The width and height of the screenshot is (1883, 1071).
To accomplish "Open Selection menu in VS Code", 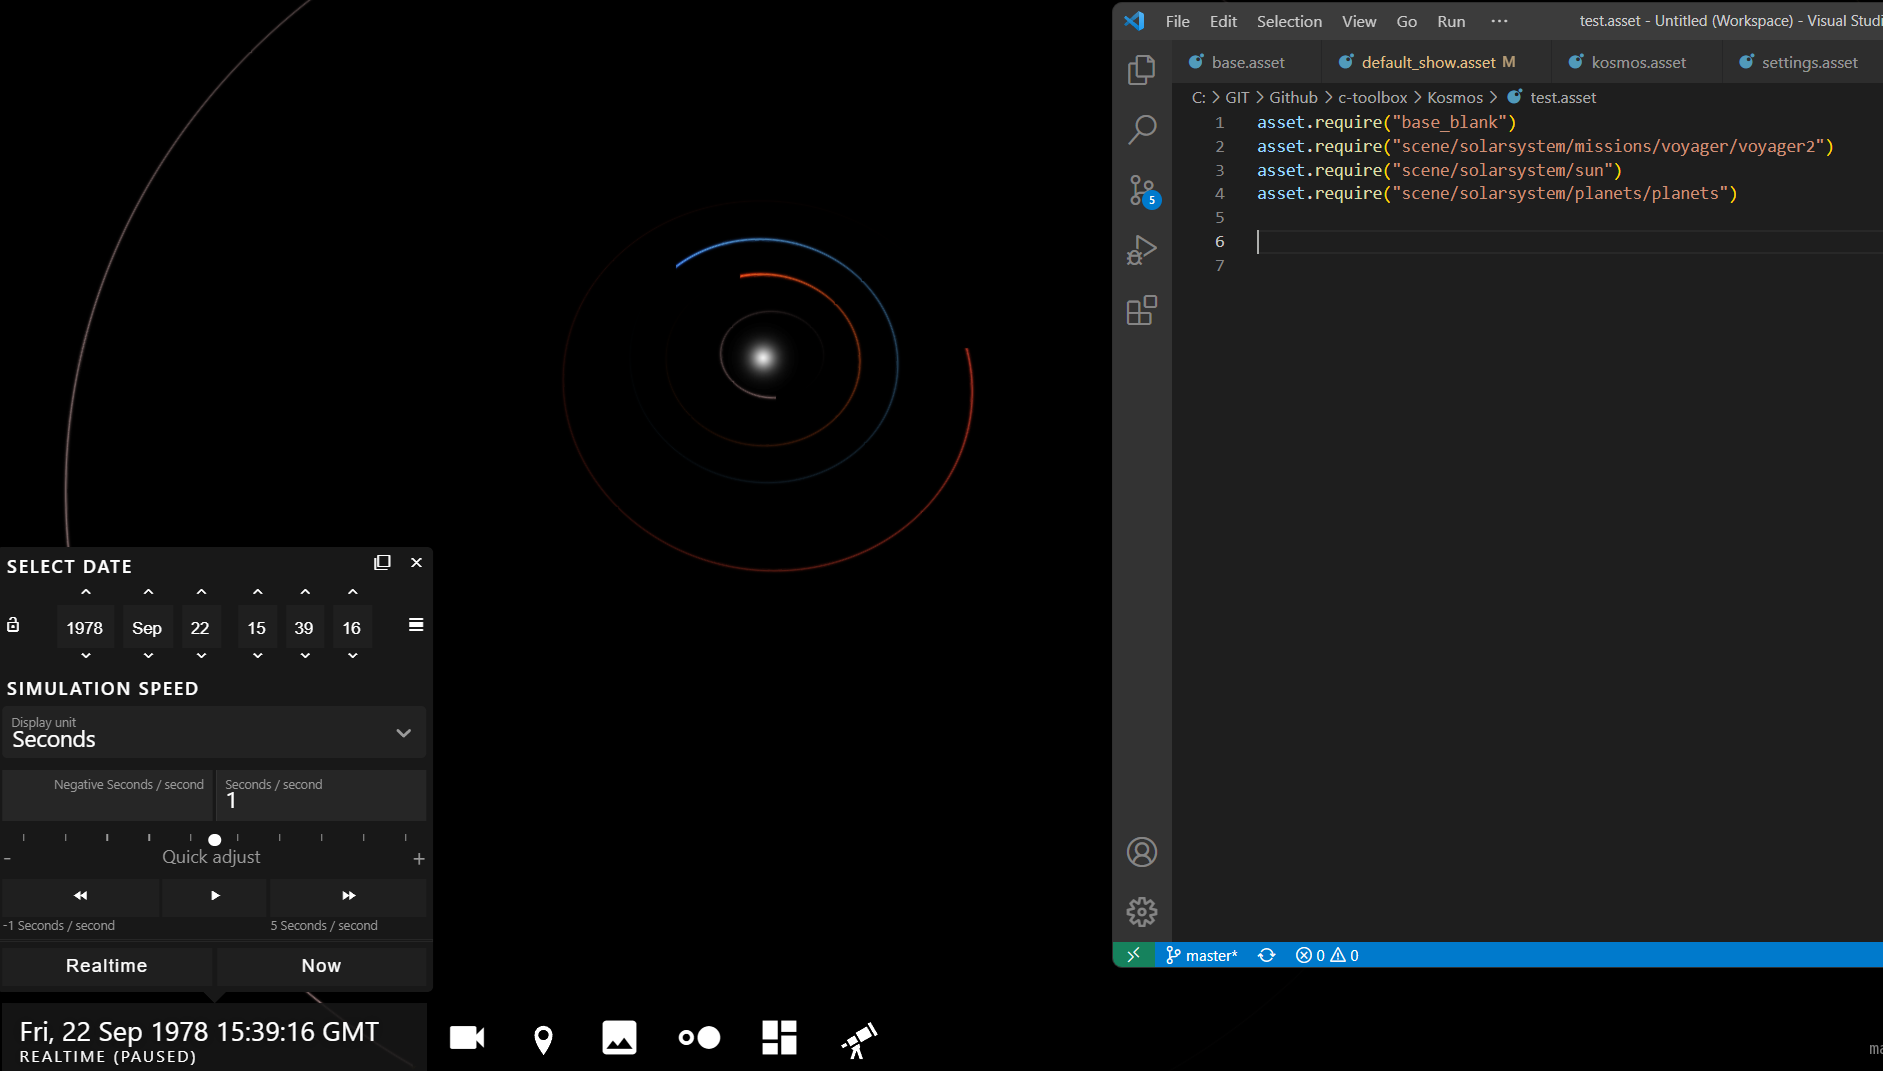I will 1289,21.
